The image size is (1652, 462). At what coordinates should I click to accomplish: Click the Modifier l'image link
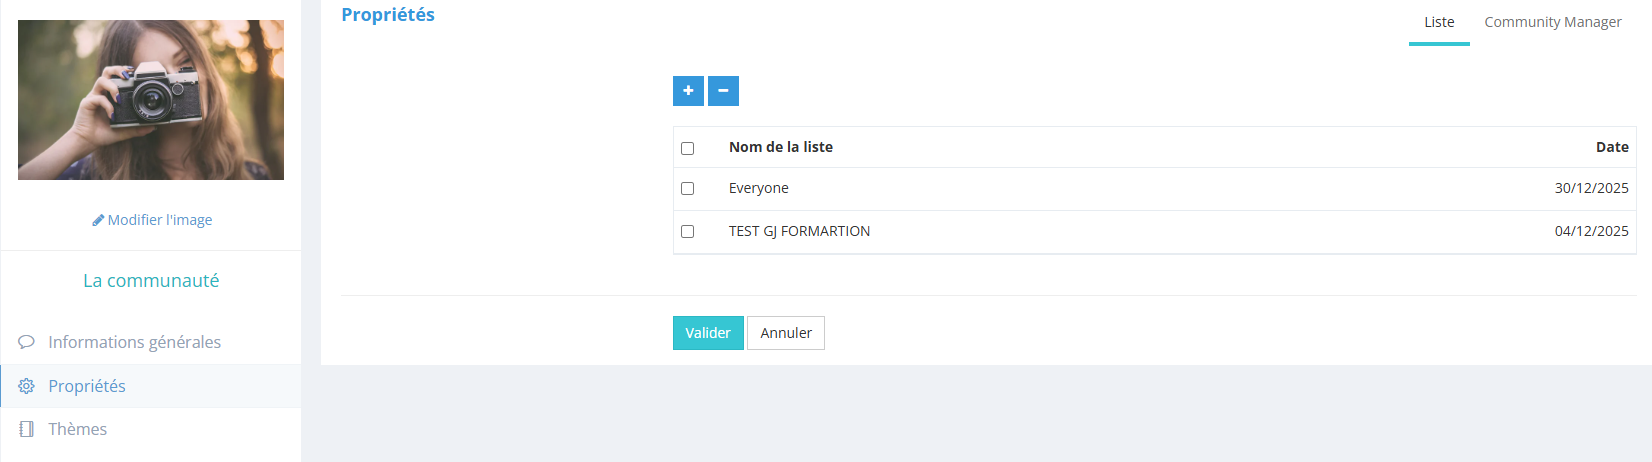160,220
